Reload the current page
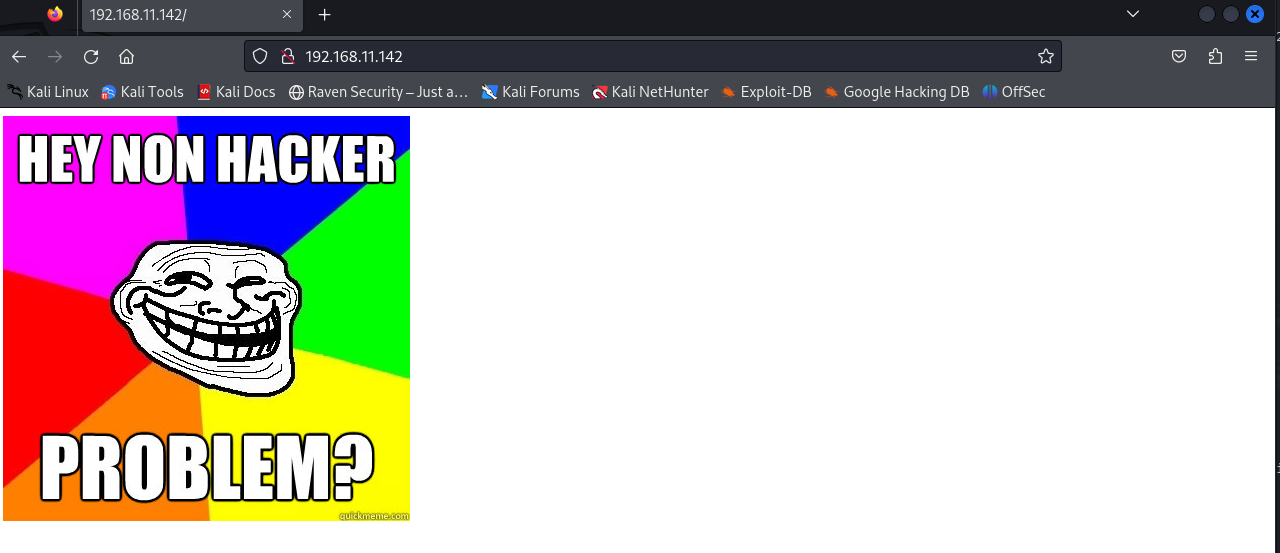 click(91, 57)
